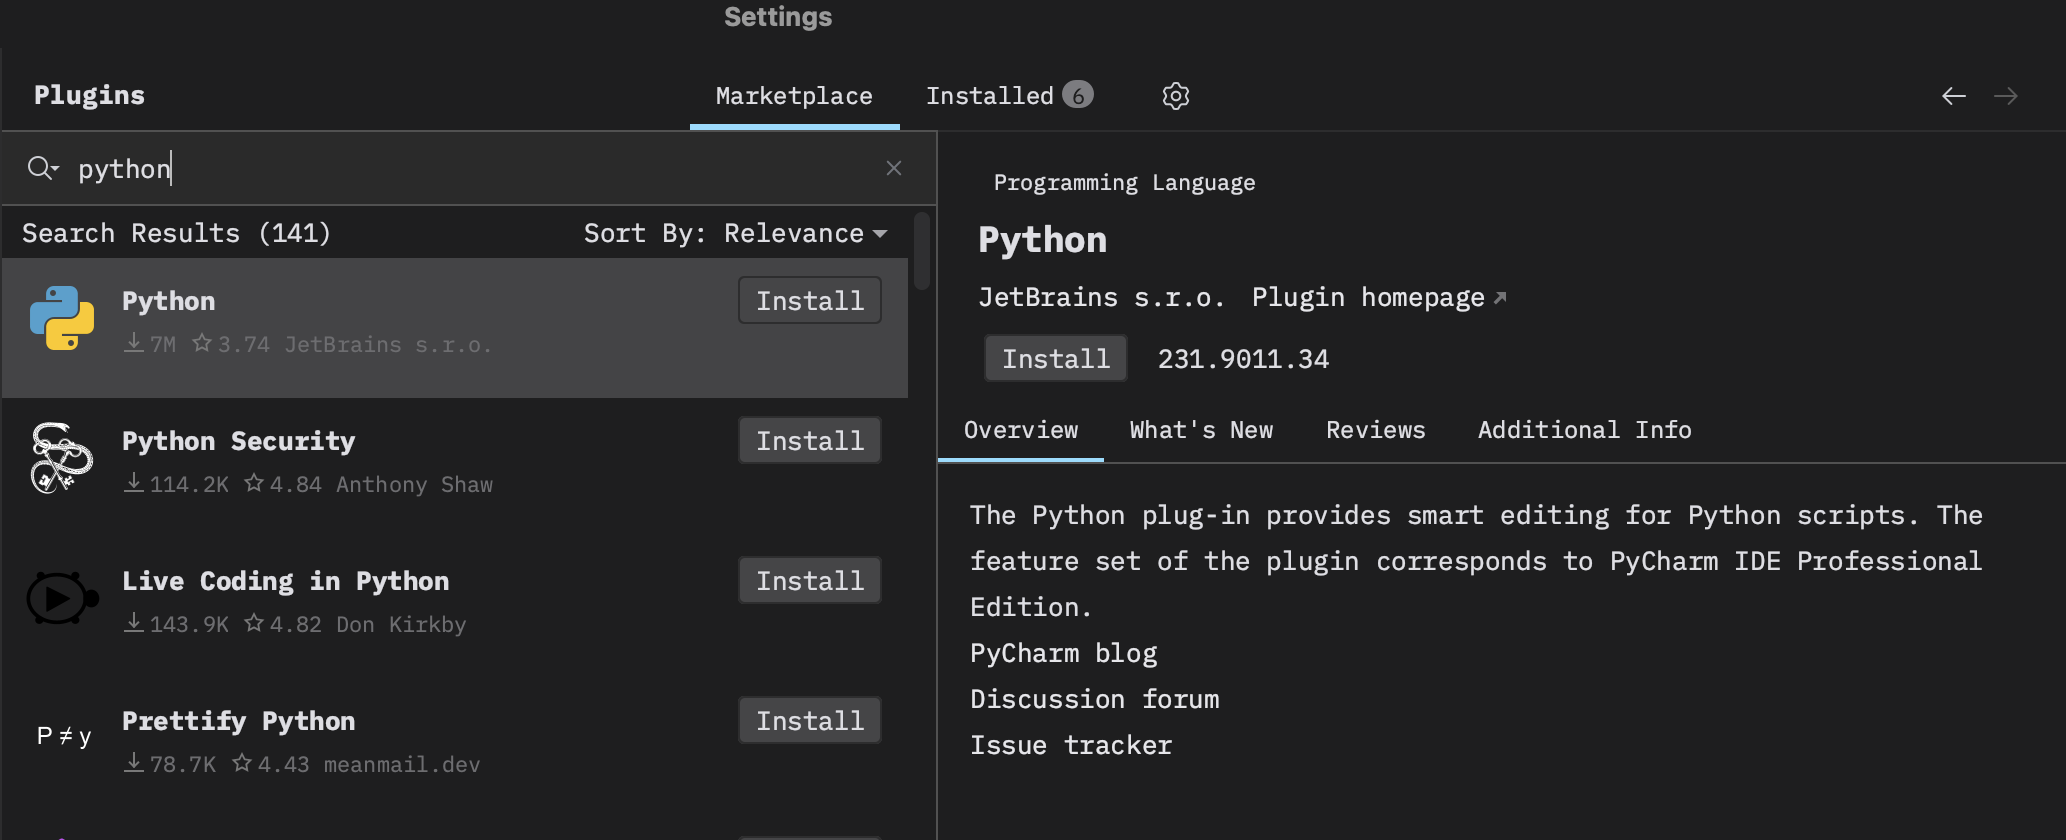This screenshot has height=840, width=2066.
Task: Show the Reviews tab
Action: click(x=1375, y=430)
